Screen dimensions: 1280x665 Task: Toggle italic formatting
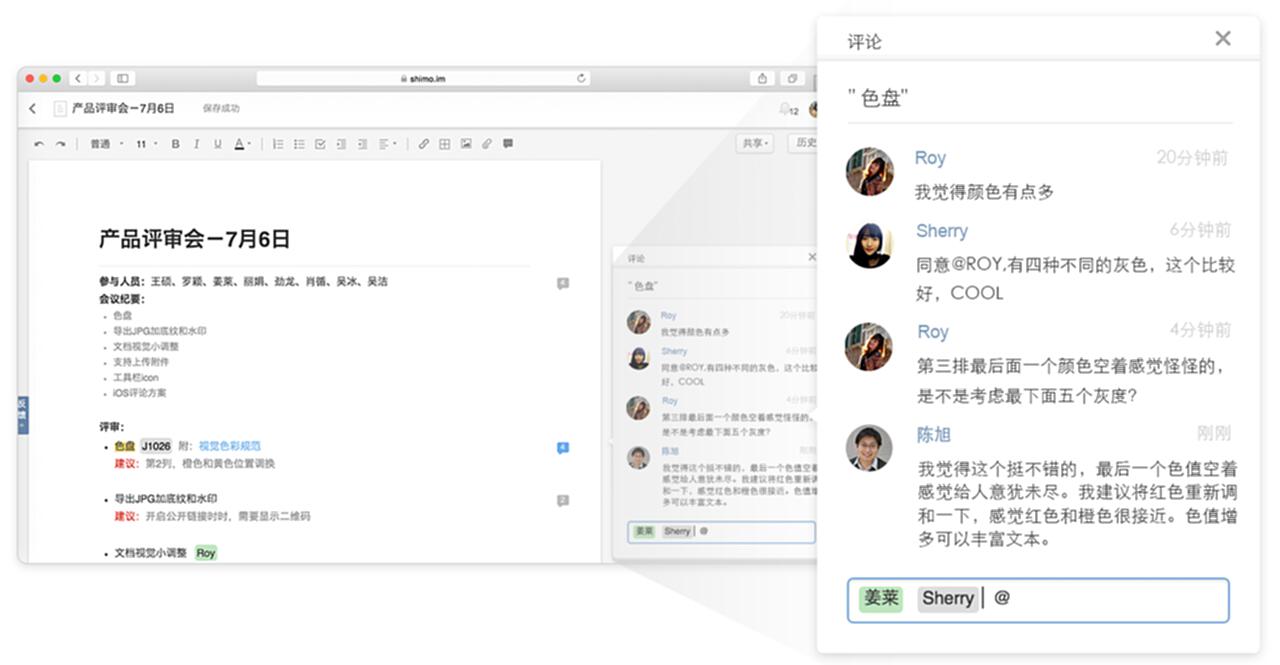197,144
